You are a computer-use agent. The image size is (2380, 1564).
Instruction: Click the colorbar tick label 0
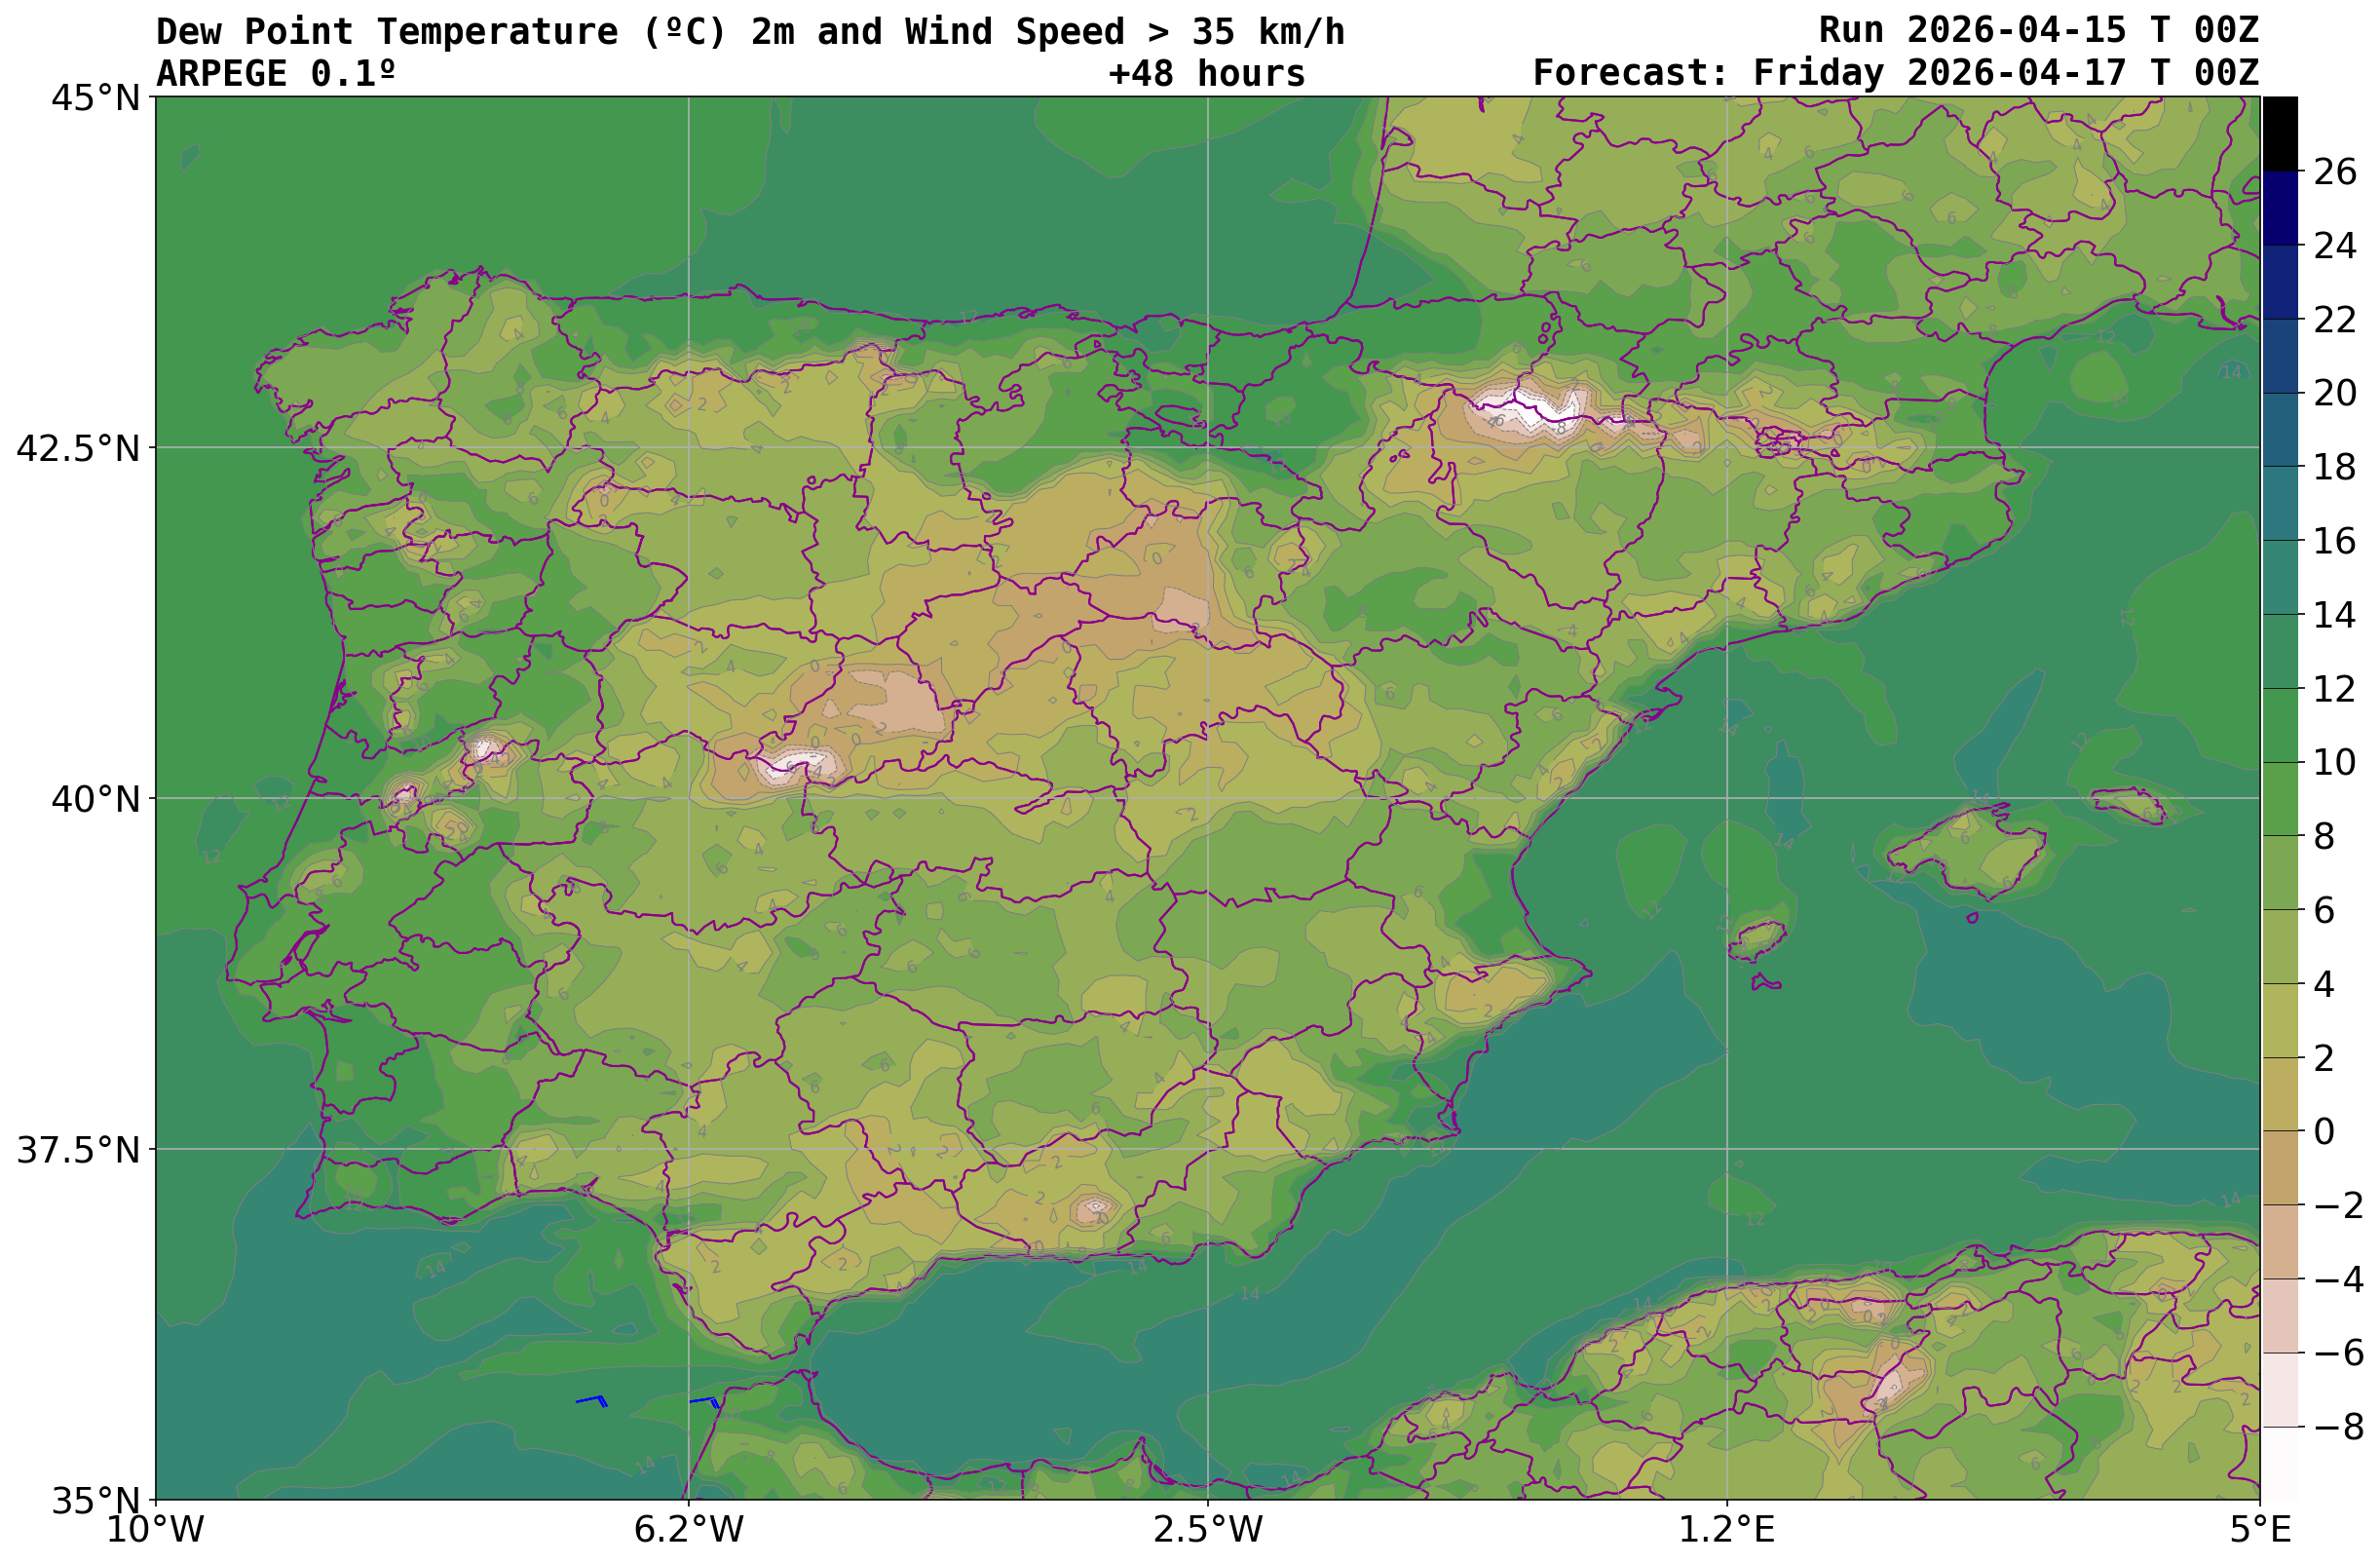pyautogui.click(x=2325, y=1131)
